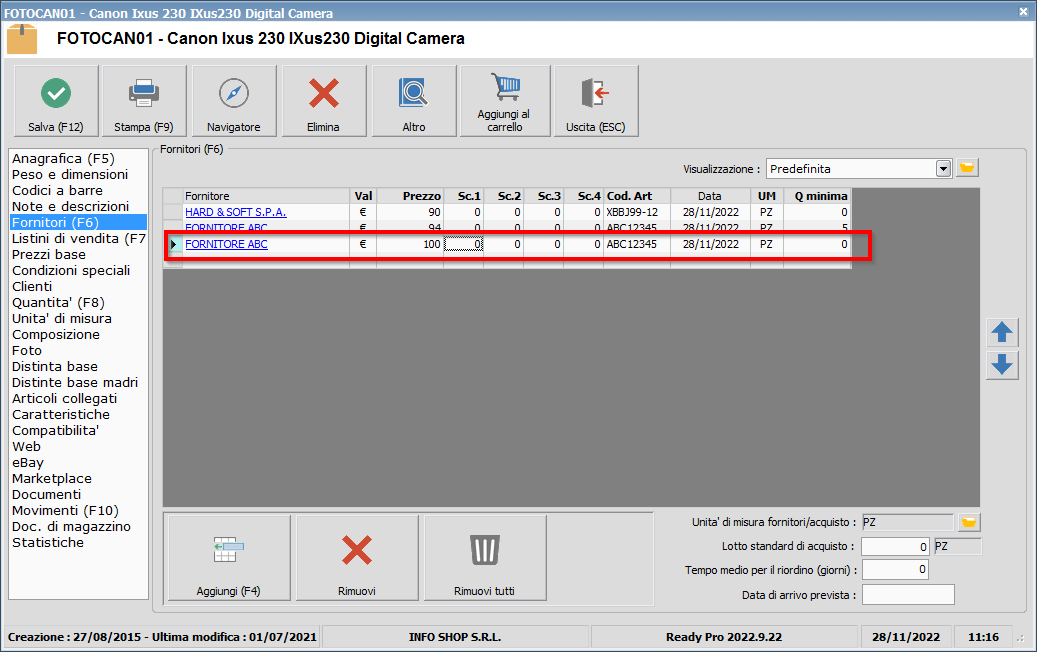Open the Distinta base section

point(55,366)
